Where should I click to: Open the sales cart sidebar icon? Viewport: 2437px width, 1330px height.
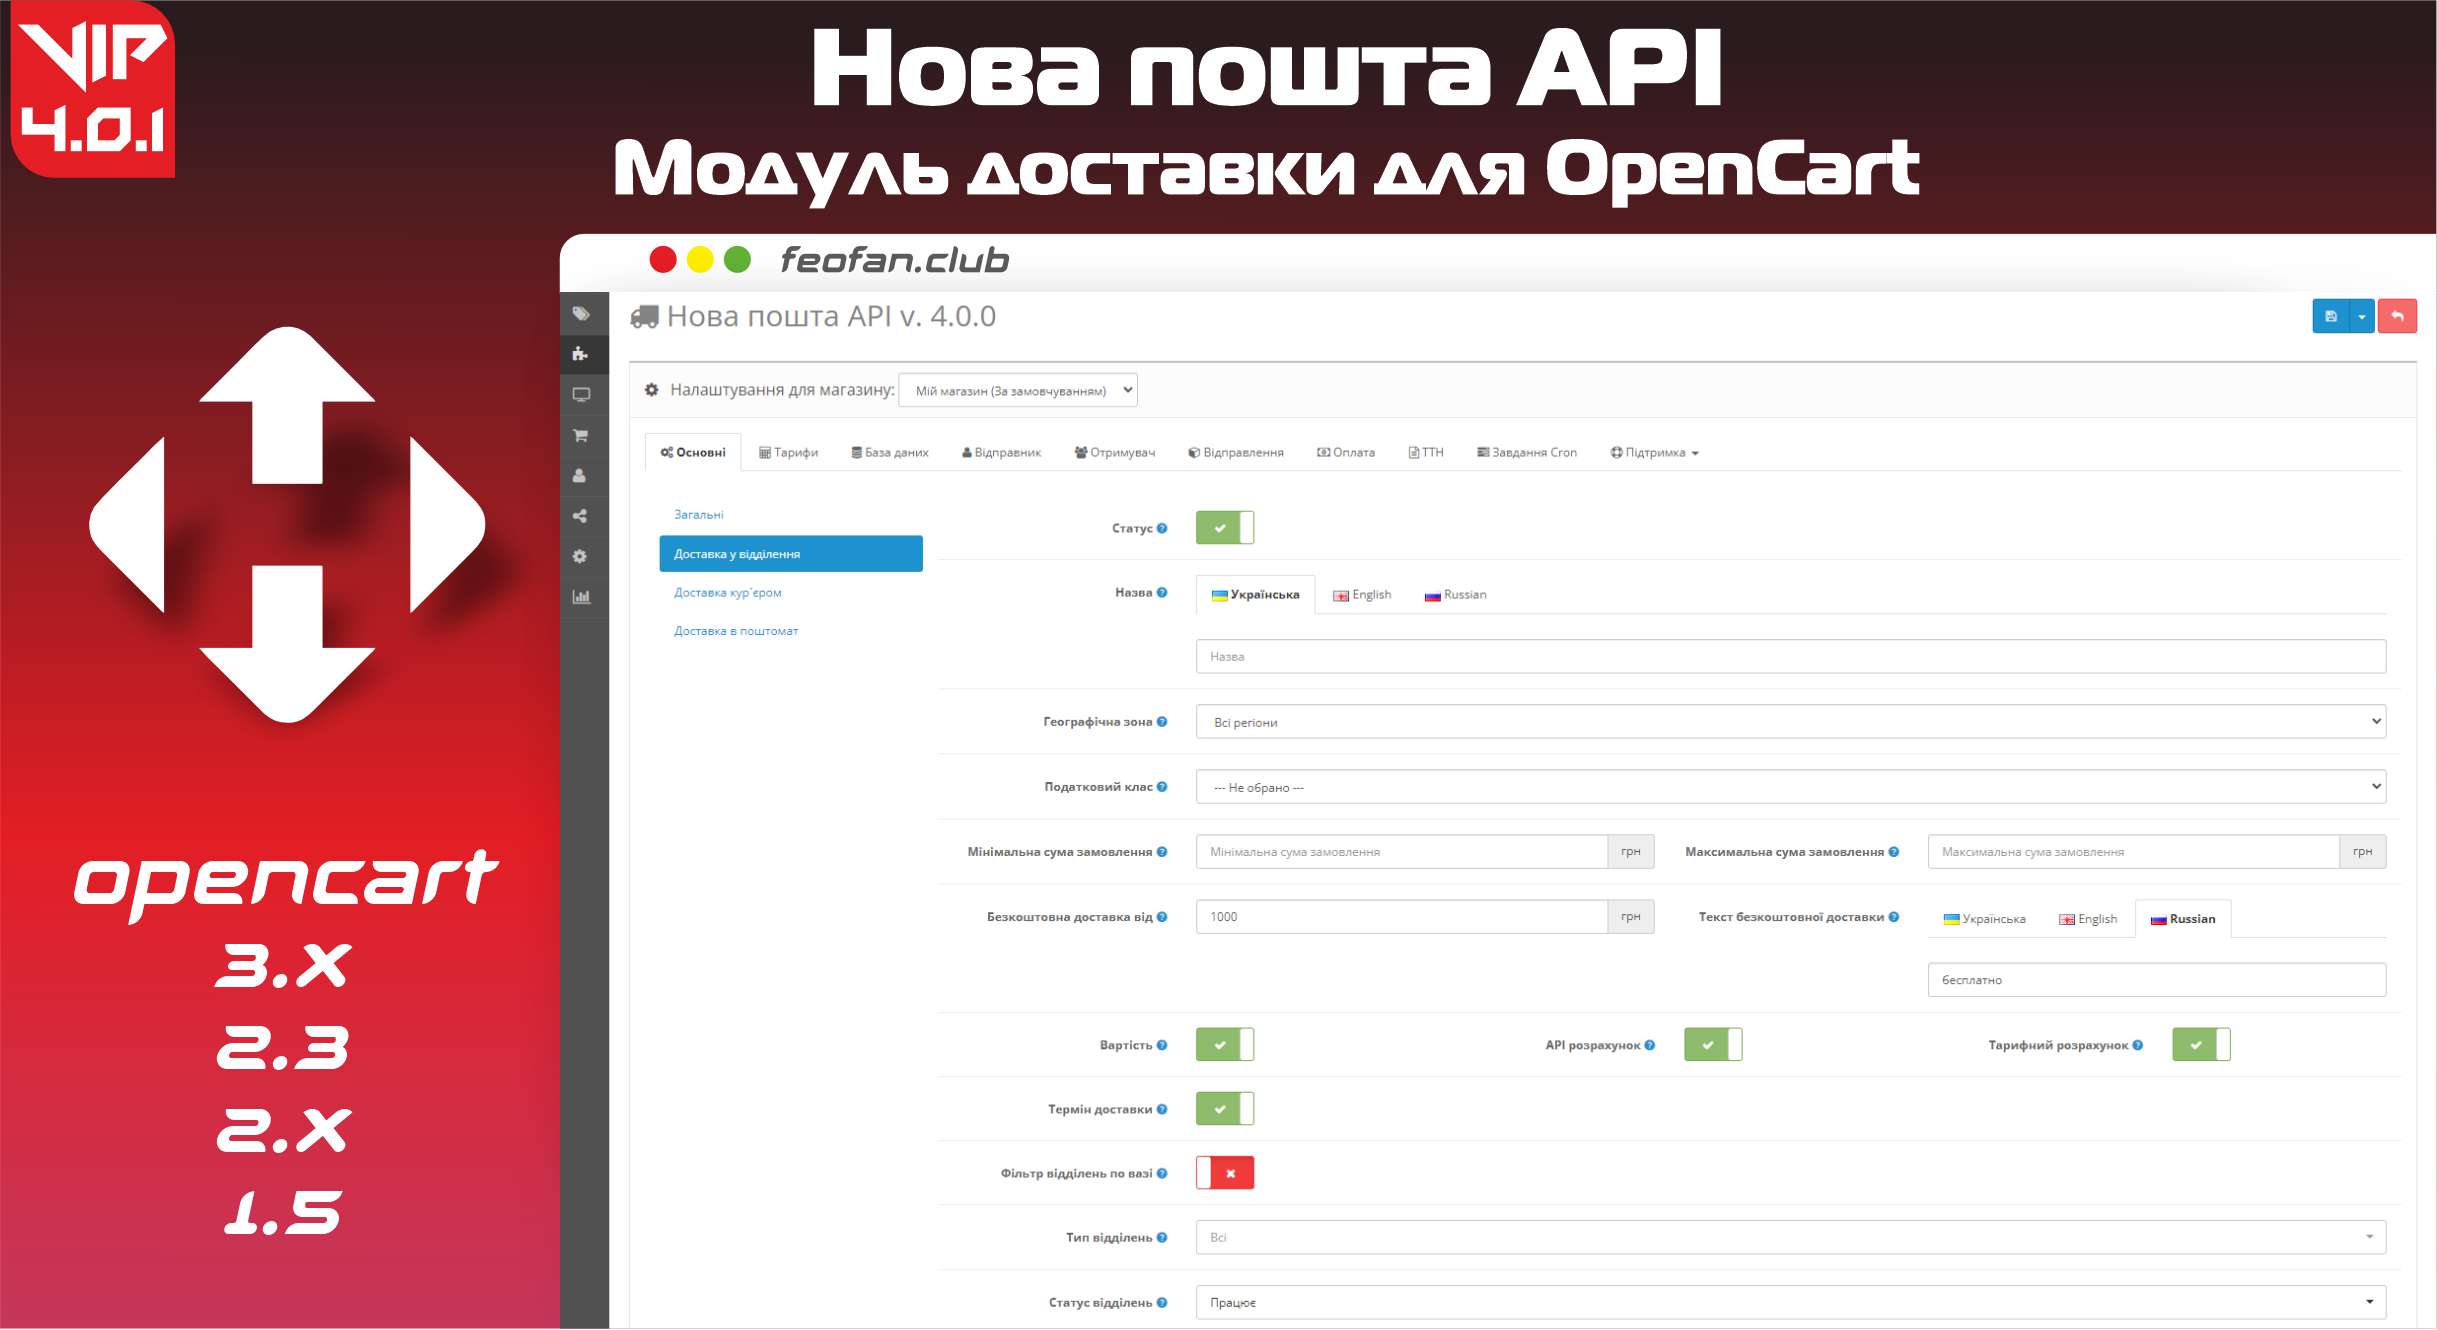pyautogui.click(x=581, y=435)
